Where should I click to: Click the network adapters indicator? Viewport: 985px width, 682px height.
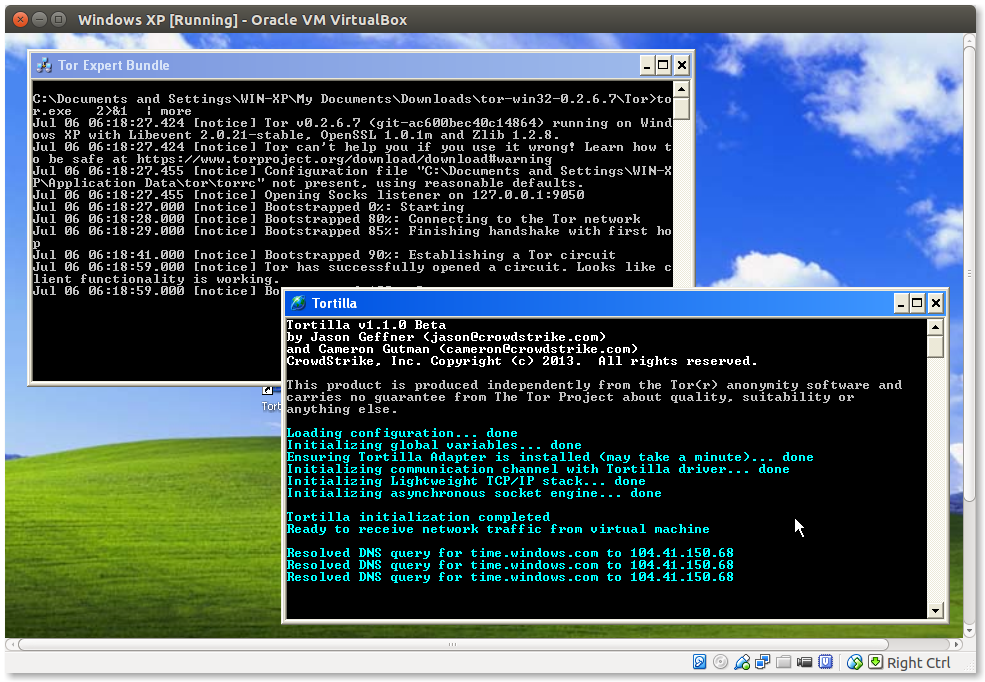pyautogui.click(x=763, y=662)
